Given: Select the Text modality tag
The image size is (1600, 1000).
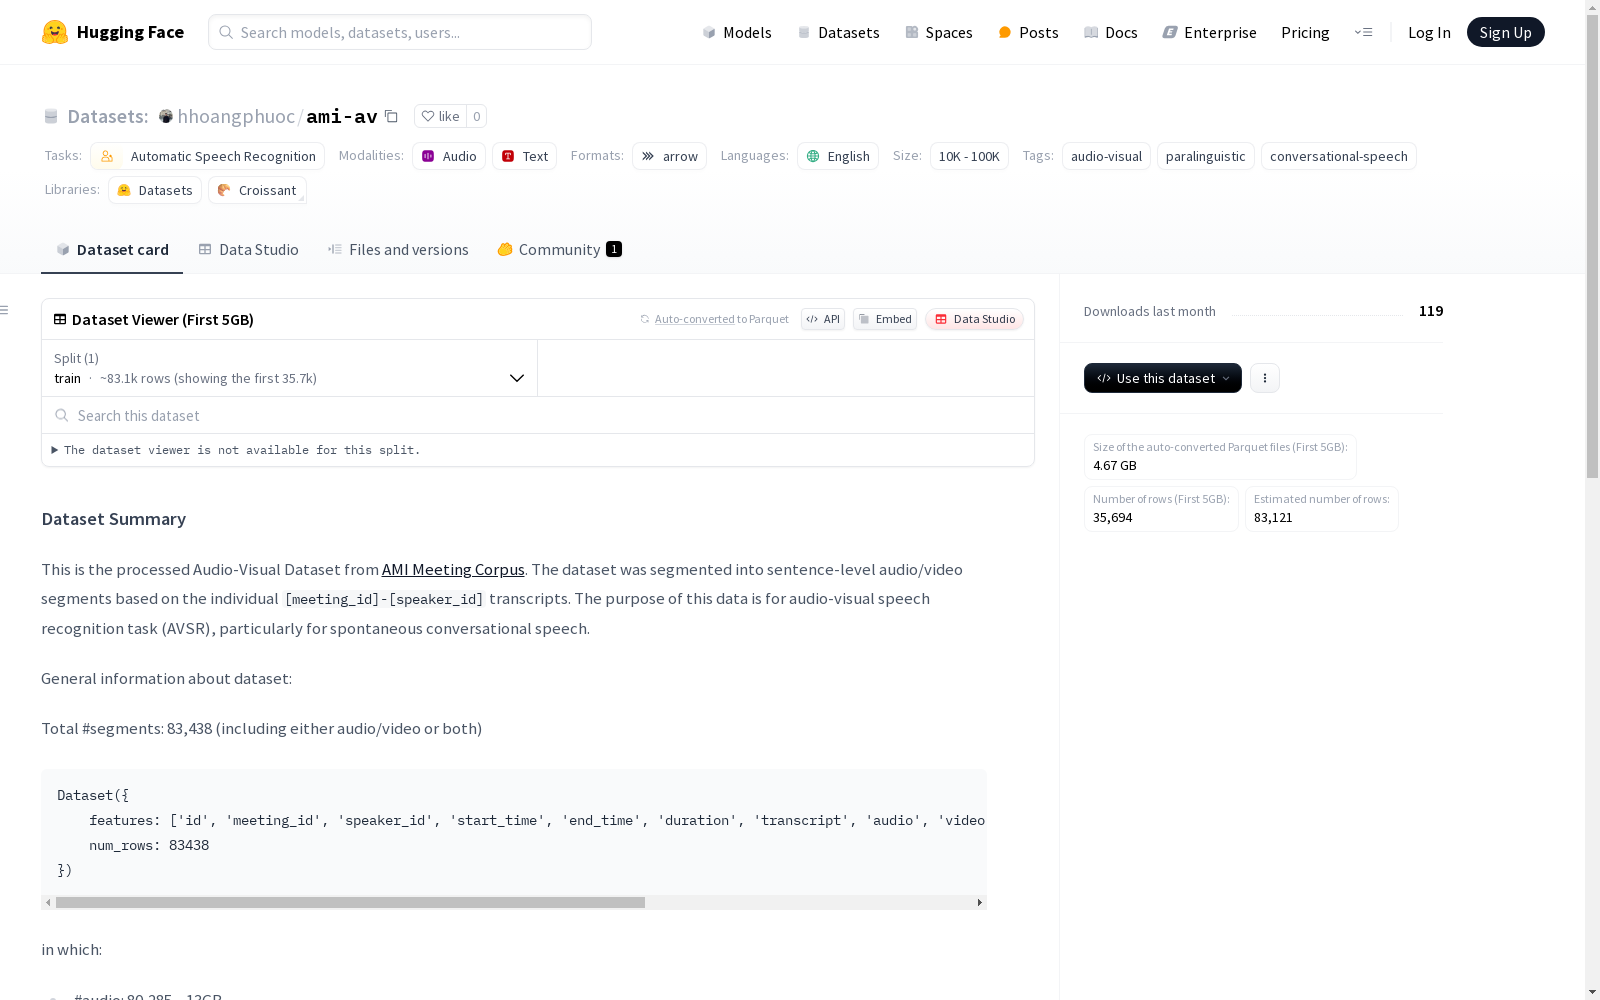Looking at the screenshot, I should [525, 156].
